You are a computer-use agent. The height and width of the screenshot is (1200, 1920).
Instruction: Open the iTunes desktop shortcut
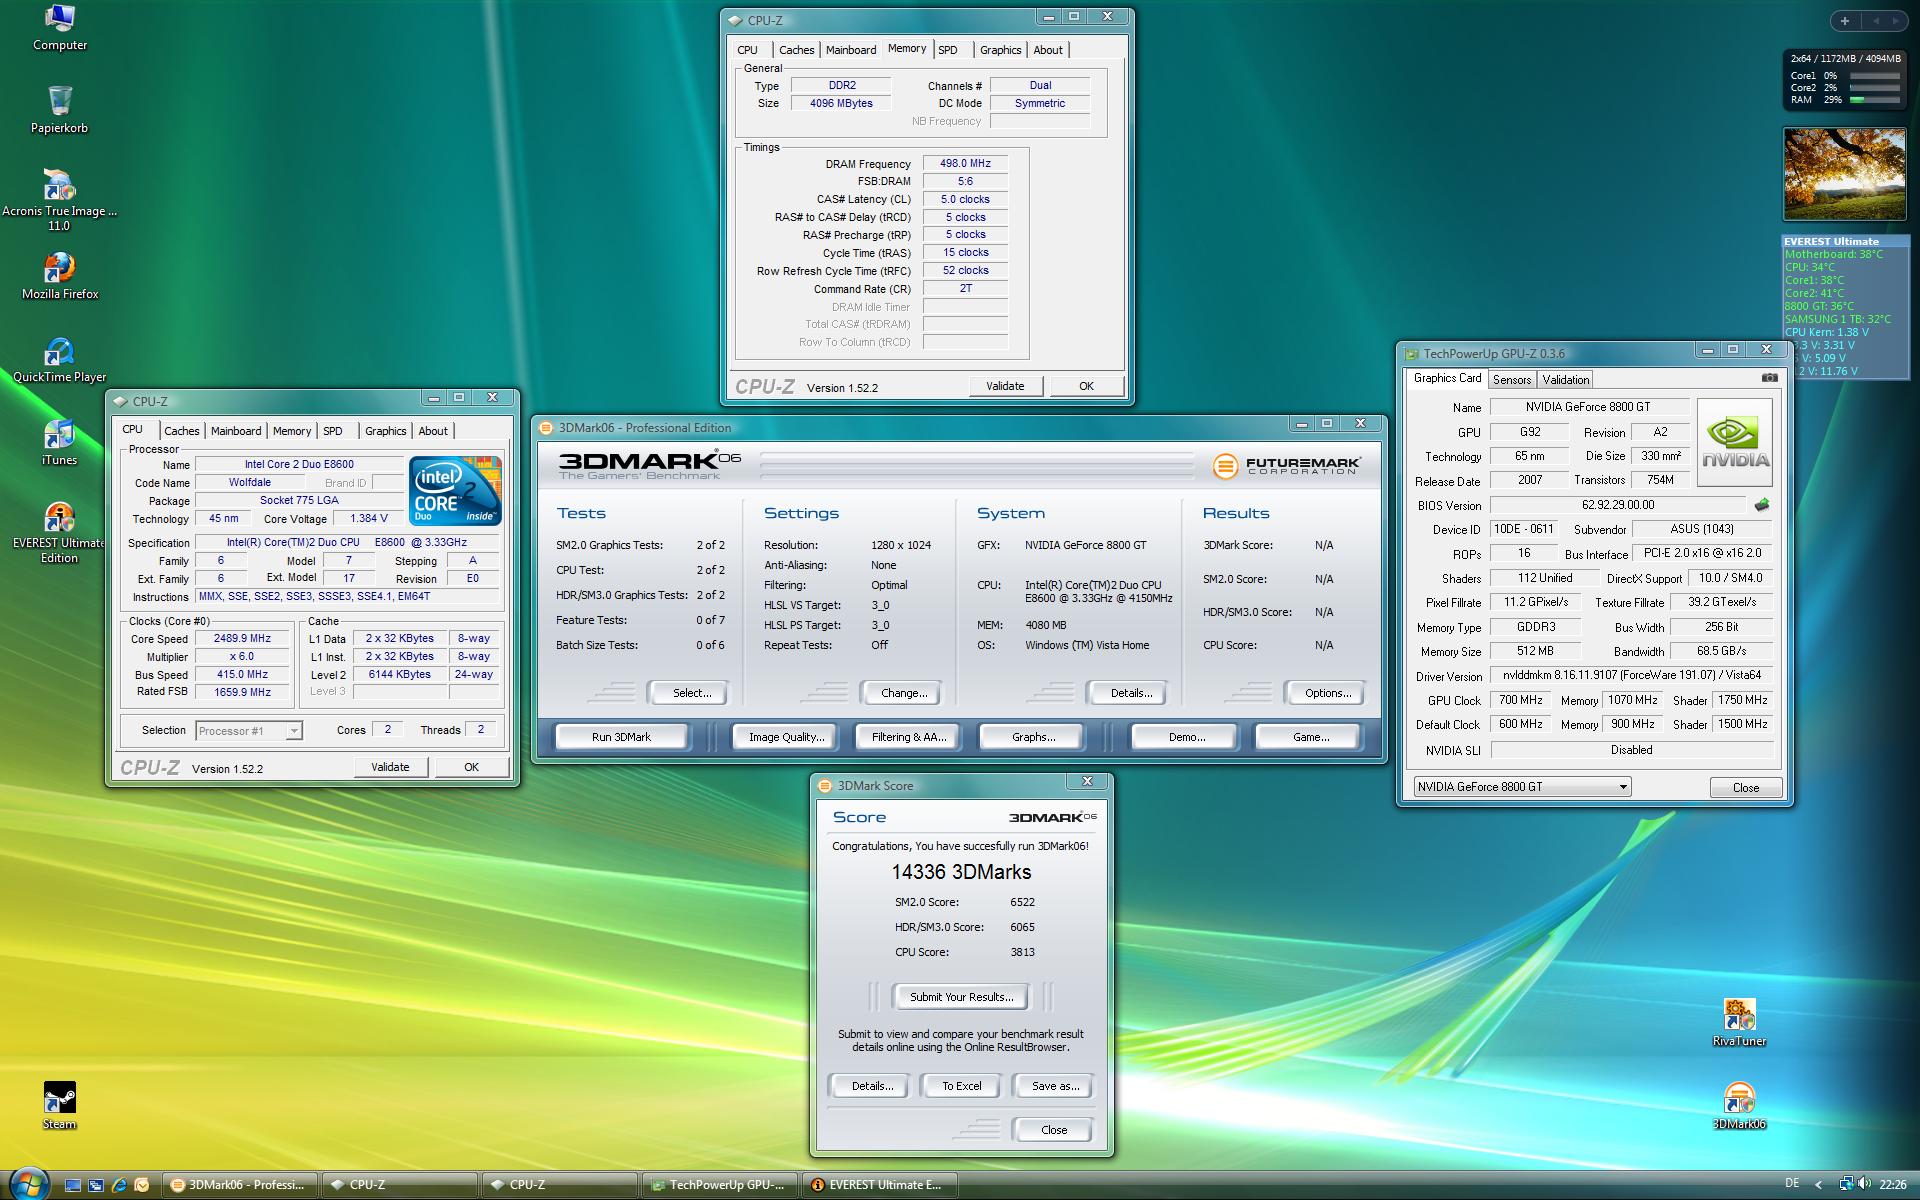point(60,443)
